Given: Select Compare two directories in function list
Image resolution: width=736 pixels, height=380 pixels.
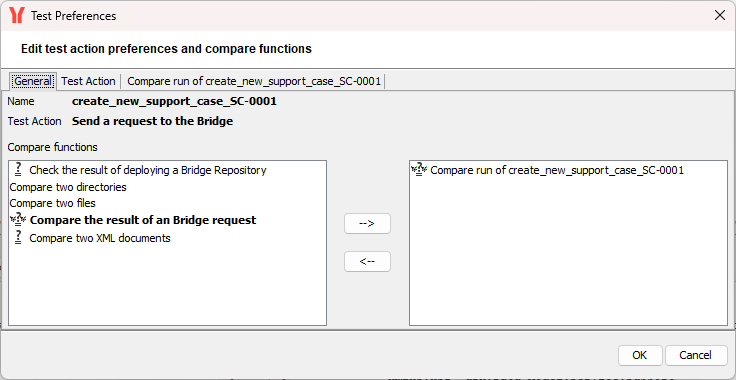Looking at the screenshot, I should click(x=68, y=187).
